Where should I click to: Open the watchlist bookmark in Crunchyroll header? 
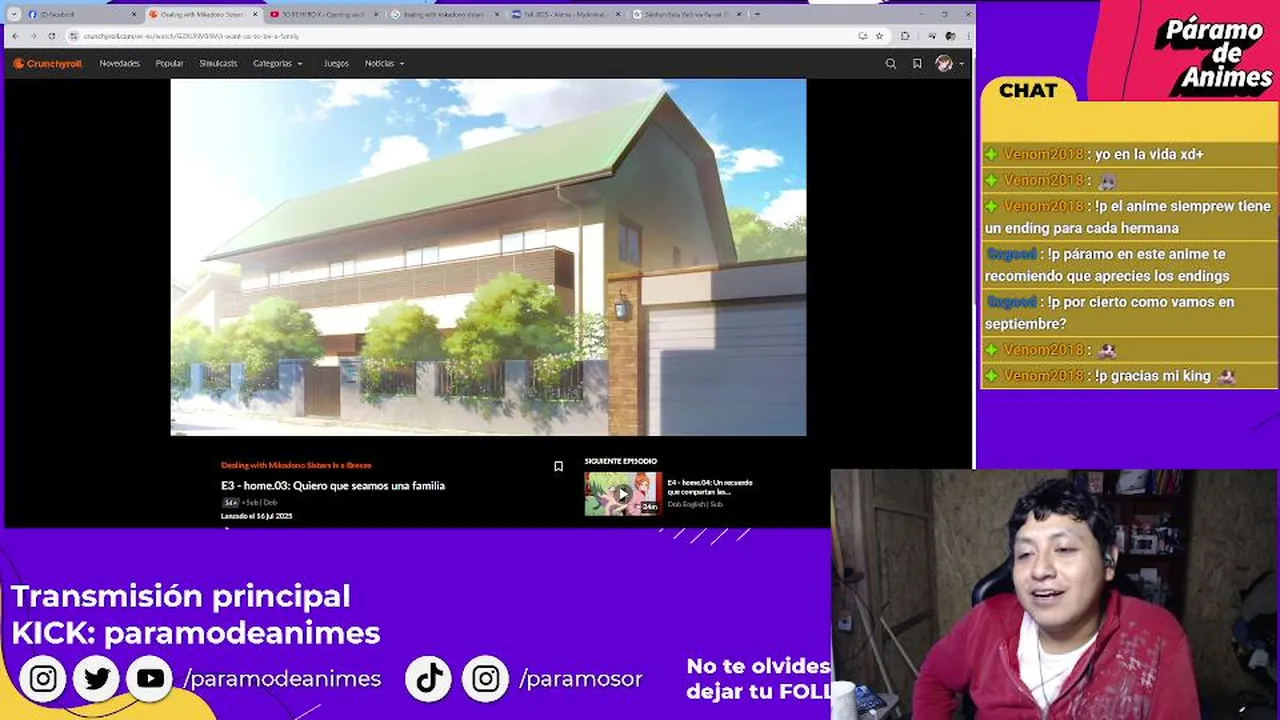click(917, 63)
